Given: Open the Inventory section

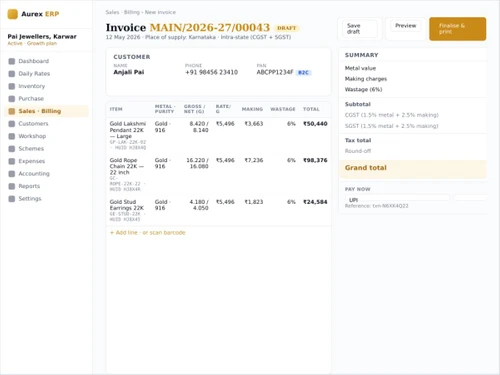Looking at the screenshot, I should tap(46, 86).
